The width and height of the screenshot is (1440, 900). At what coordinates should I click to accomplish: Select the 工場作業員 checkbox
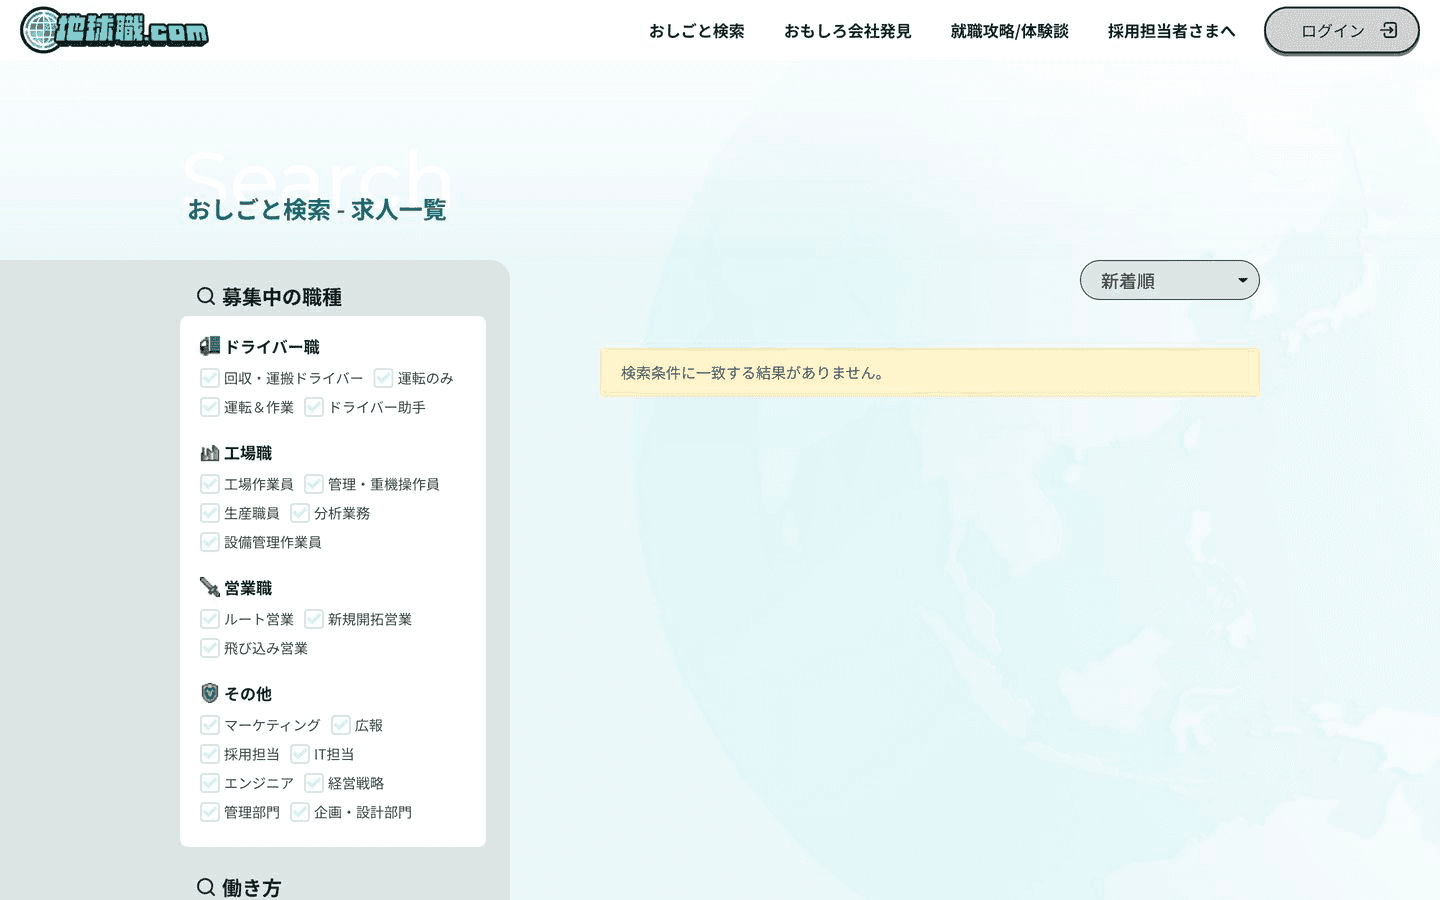pos(210,484)
